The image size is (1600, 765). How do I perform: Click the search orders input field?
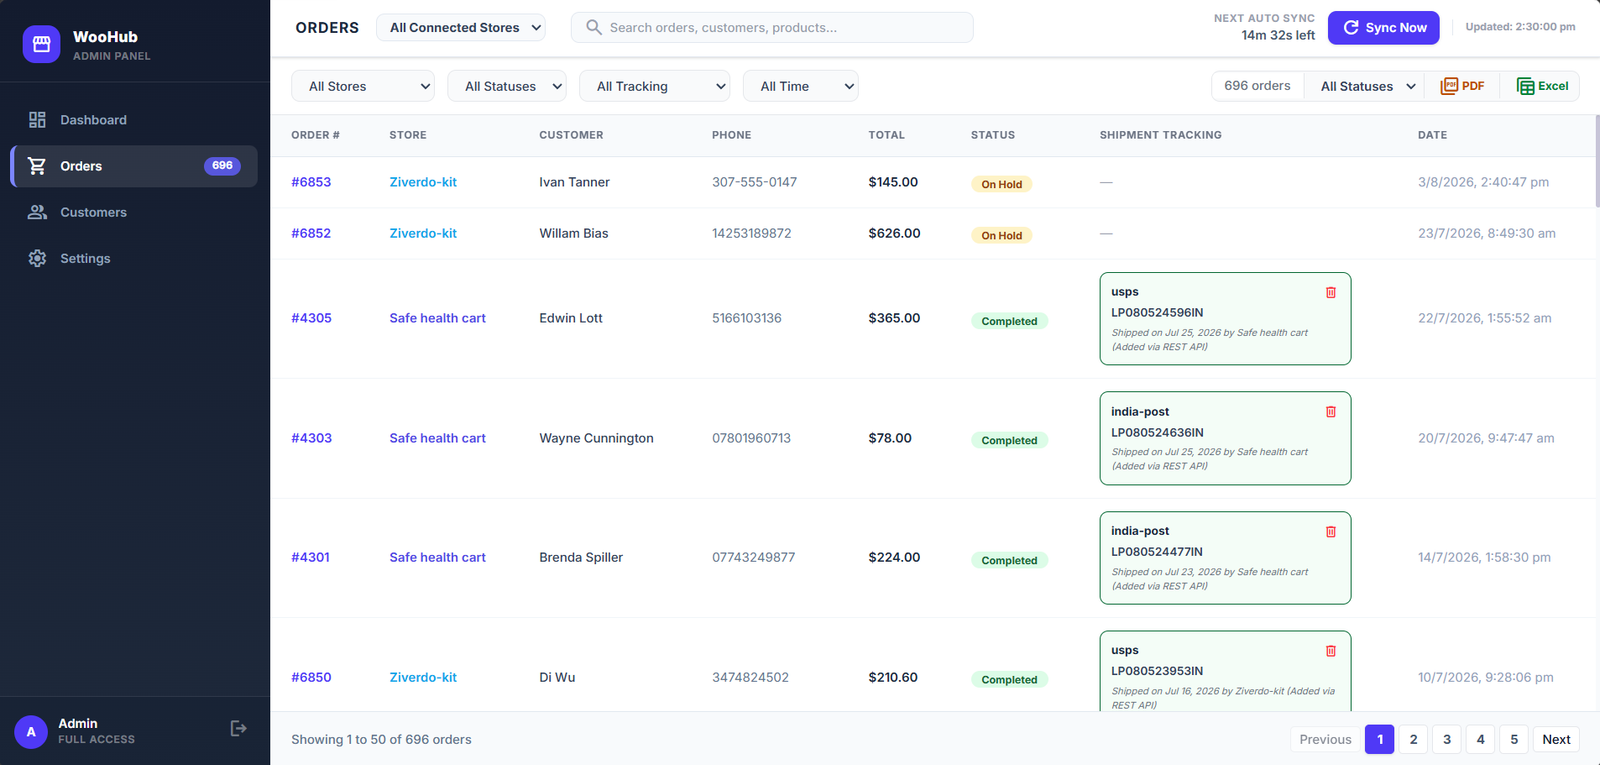(x=772, y=28)
